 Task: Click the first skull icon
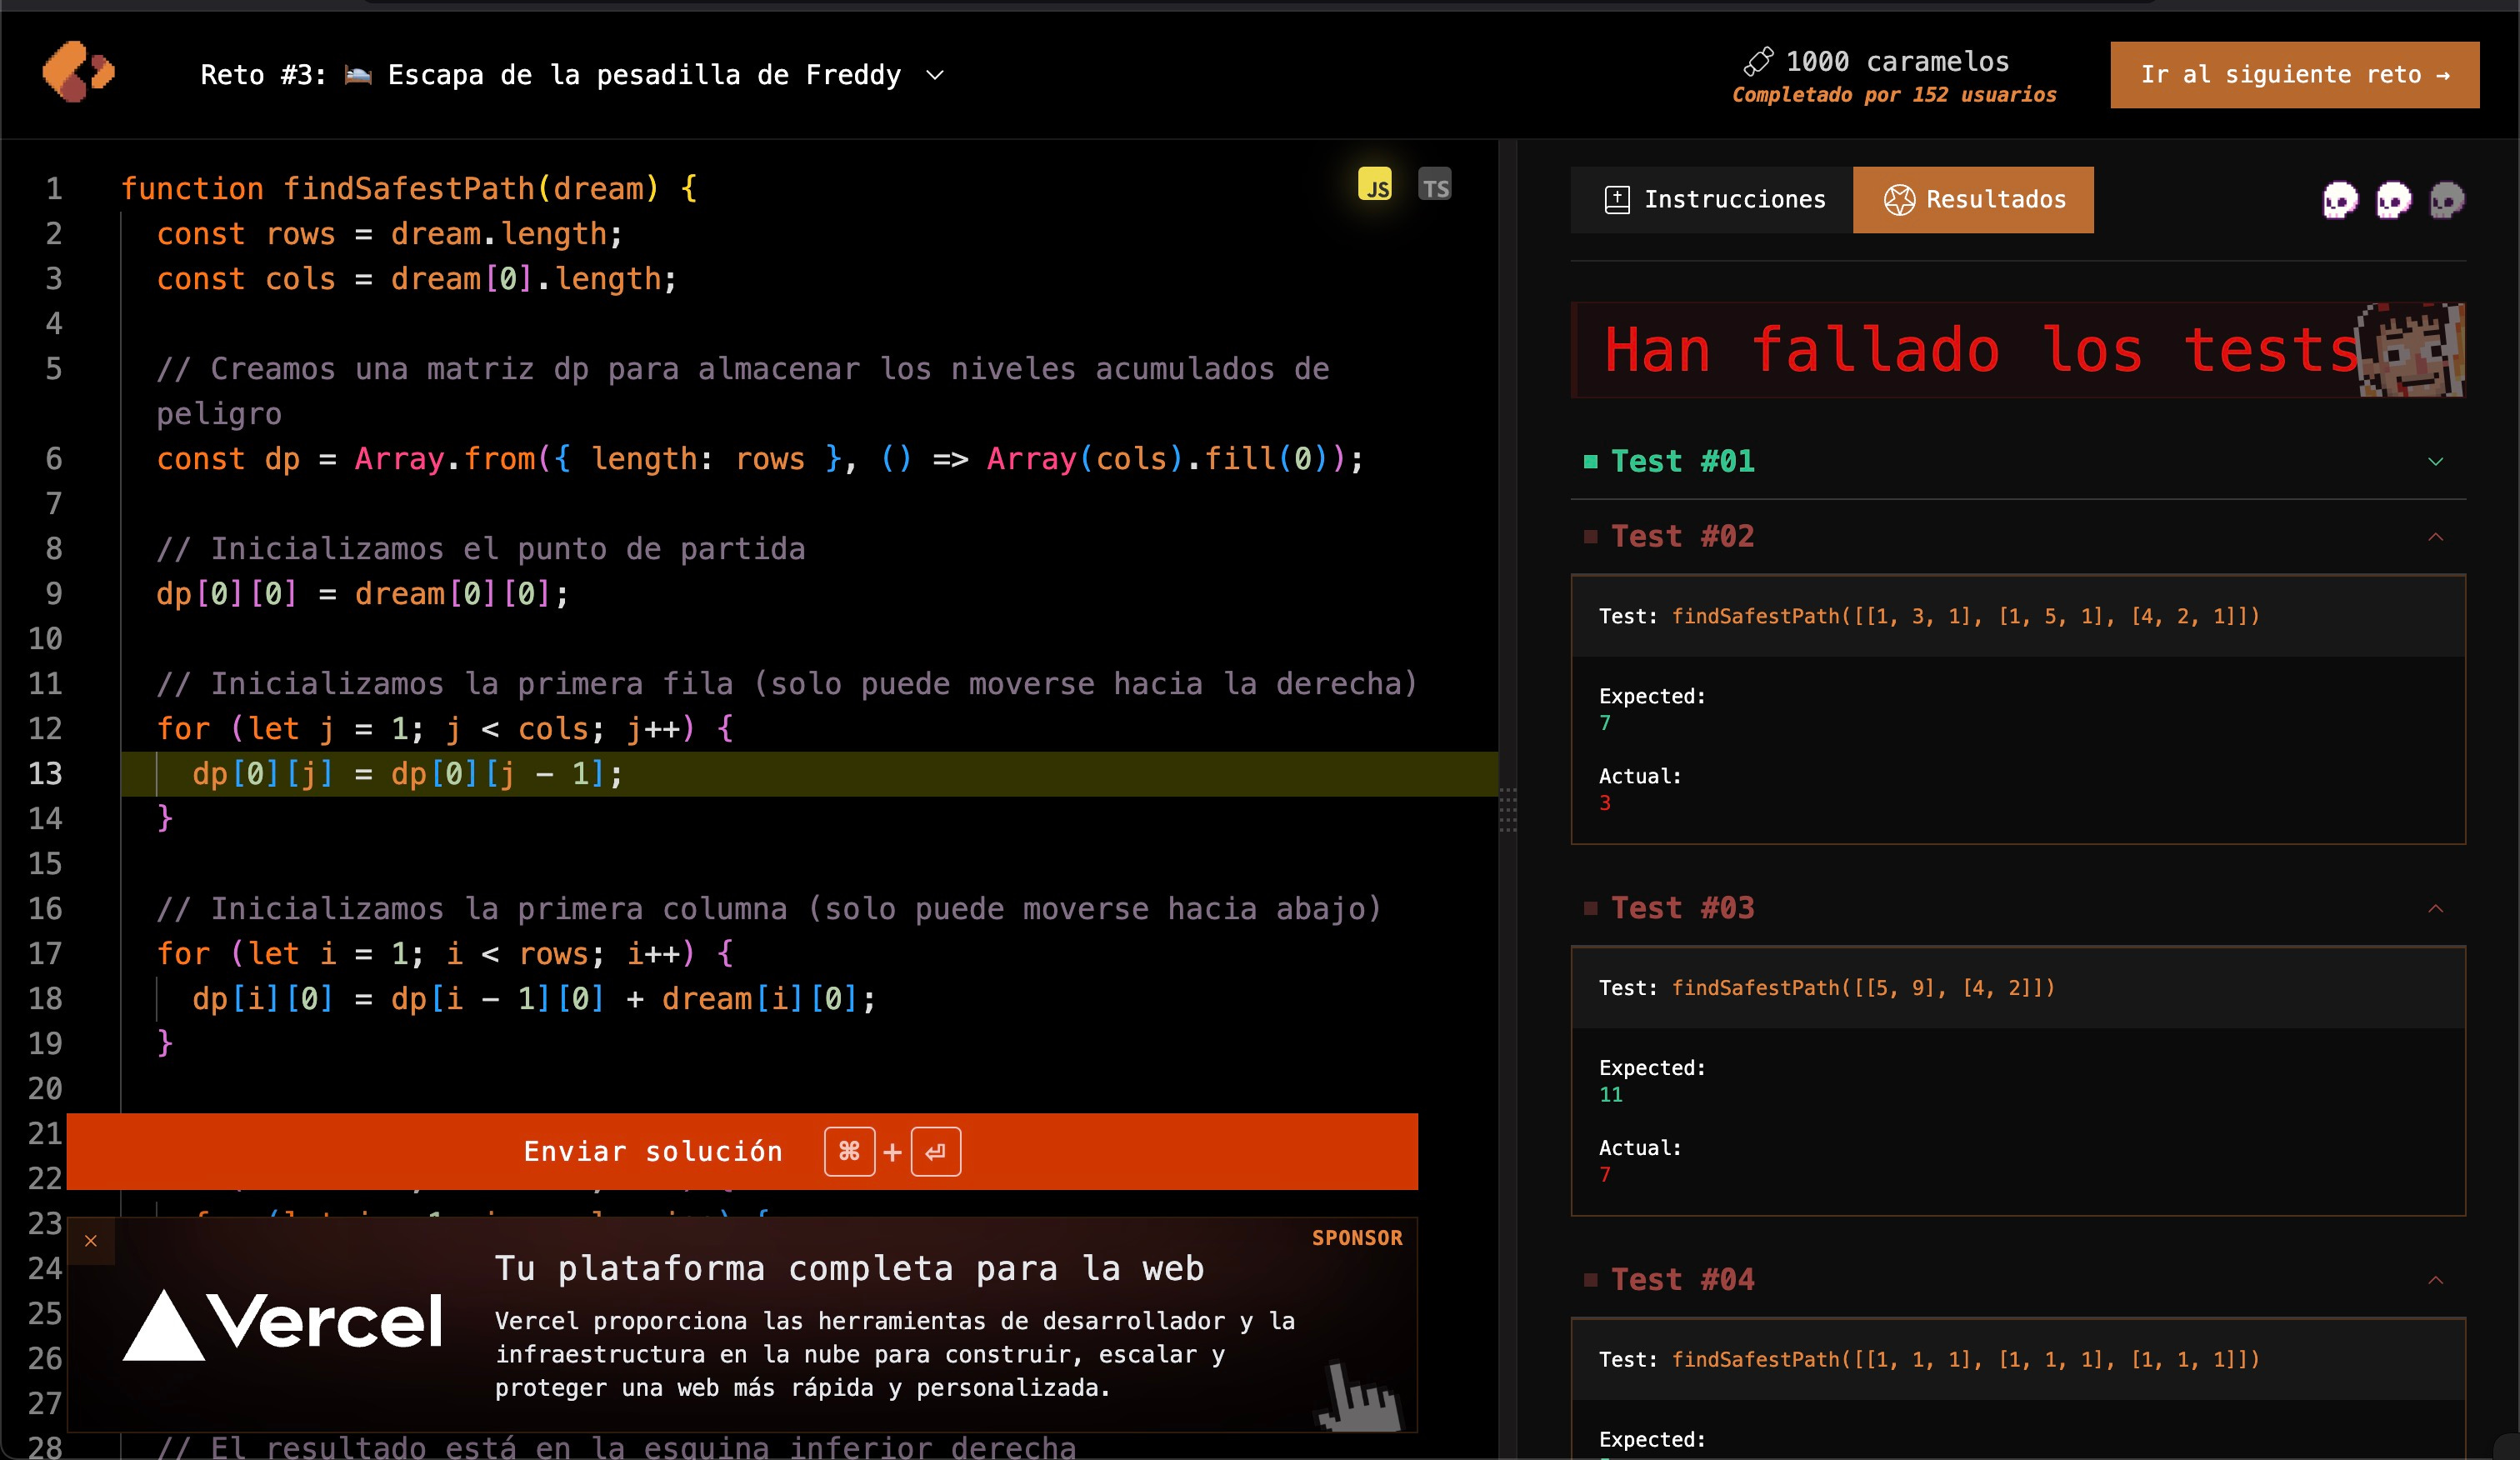[x=2340, y=200]
